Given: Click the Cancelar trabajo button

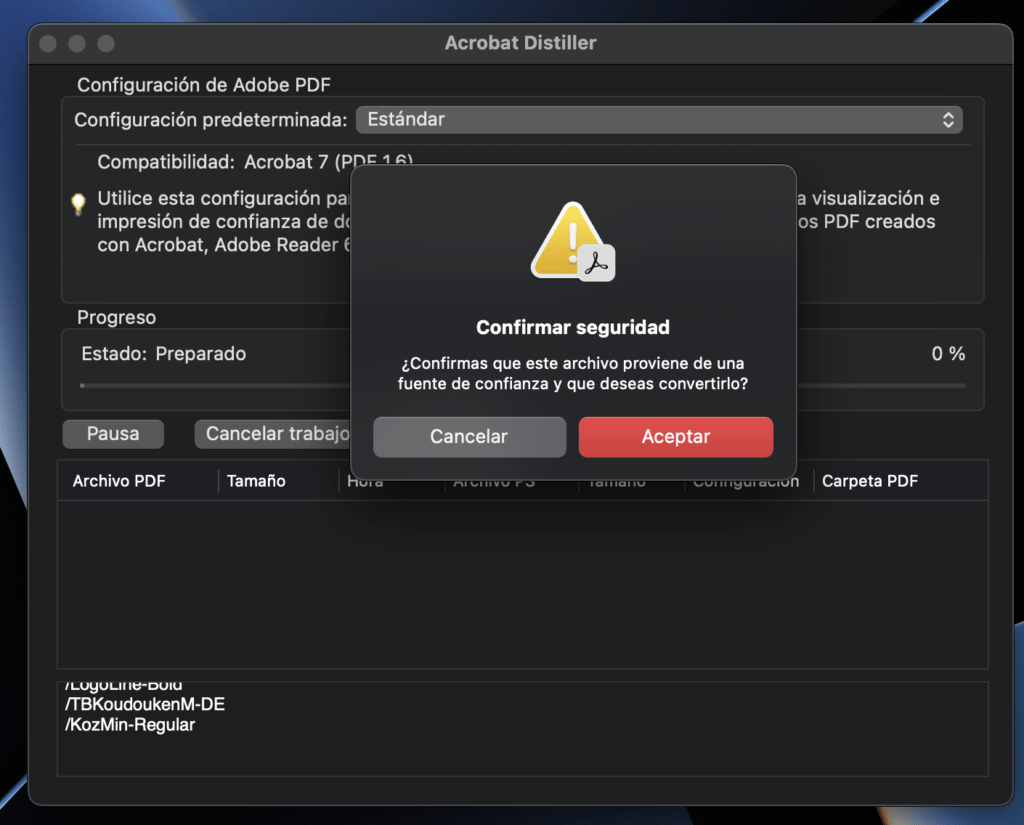Looking at the screenshot, I should tap(273, 434).
